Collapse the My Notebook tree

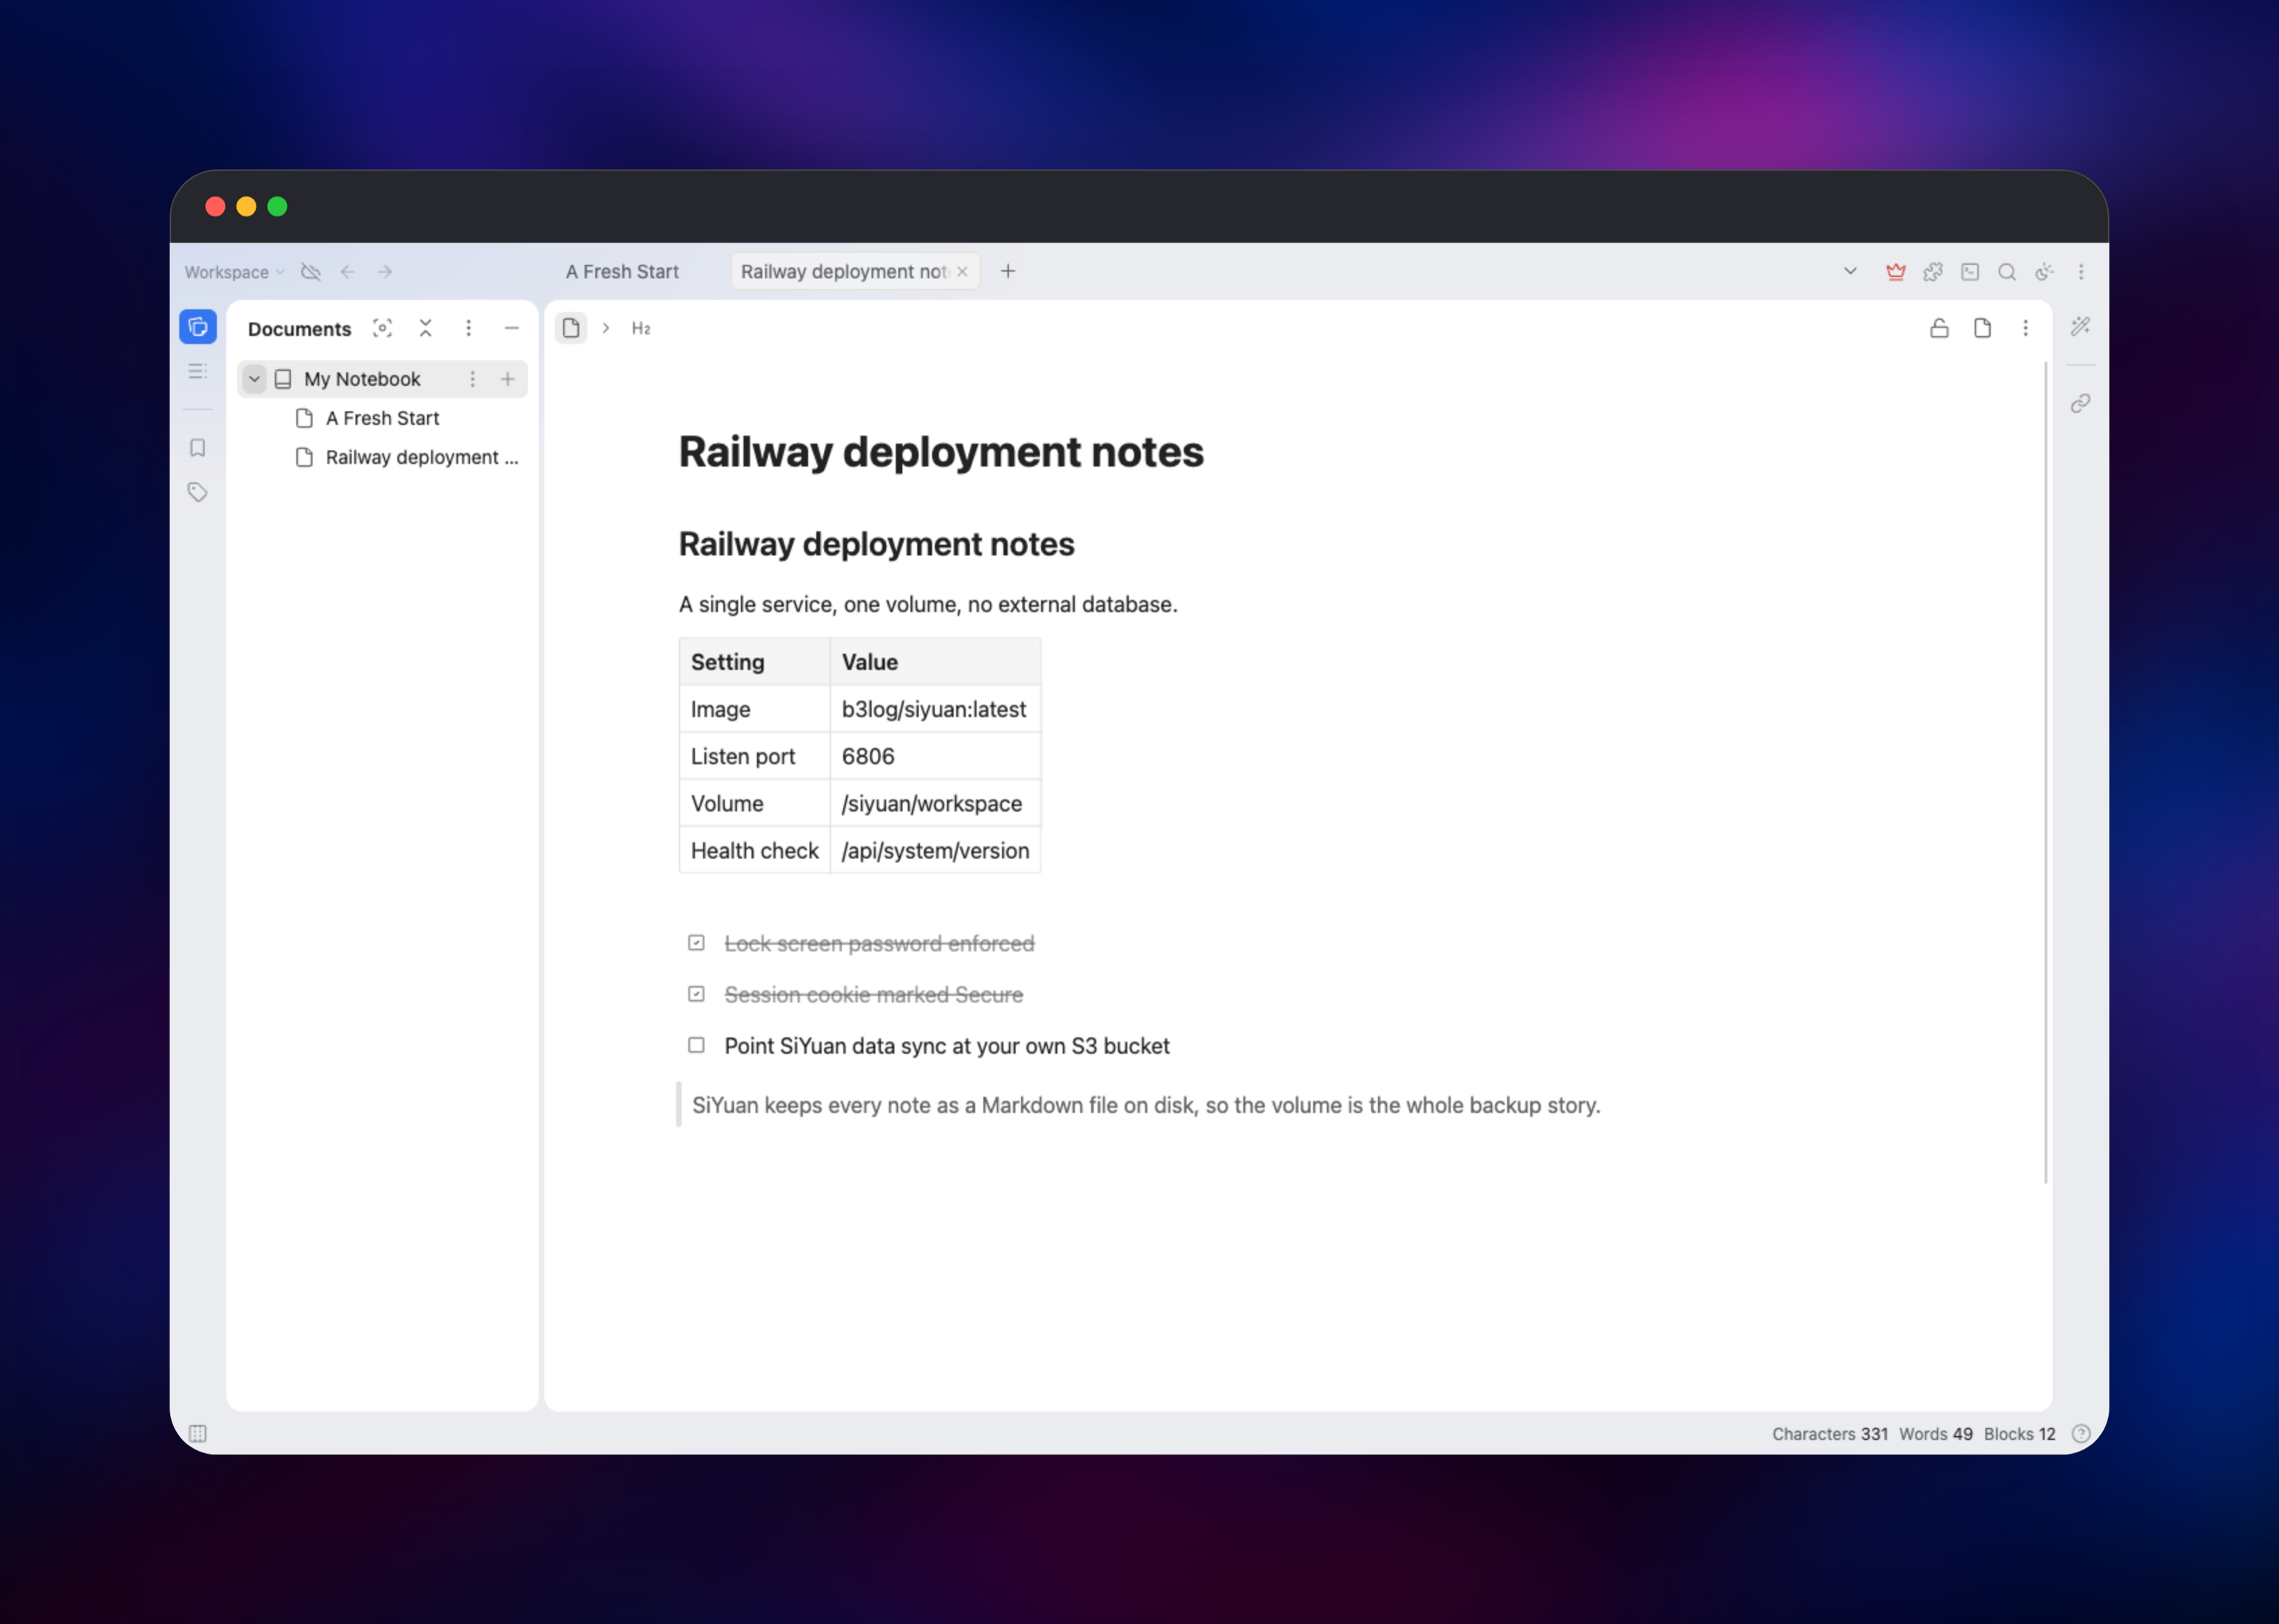[254, 379]
